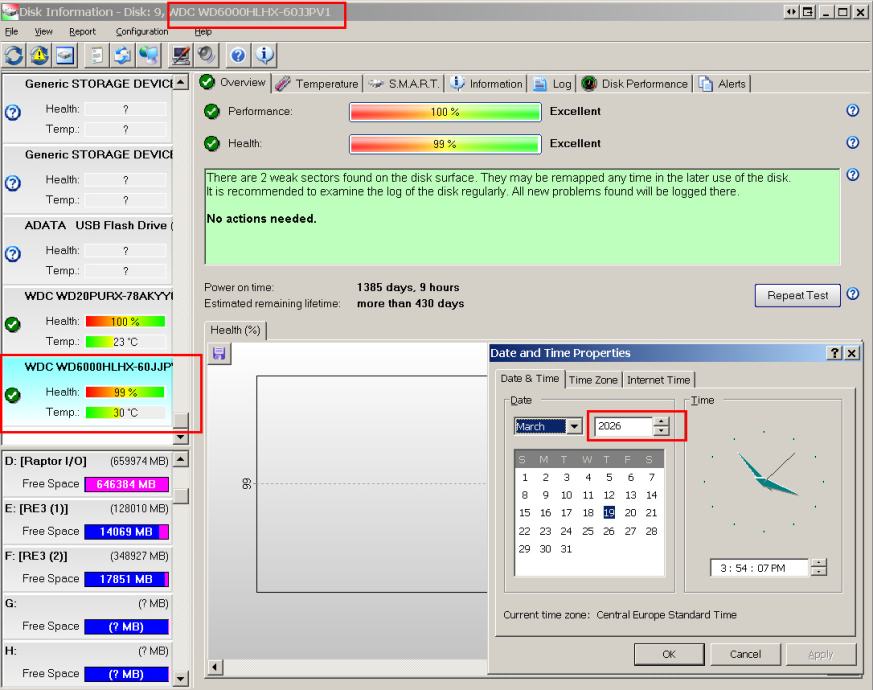Select day 31 in the March calendar
This screenshot has height=690, width=873.
[566, 549]
